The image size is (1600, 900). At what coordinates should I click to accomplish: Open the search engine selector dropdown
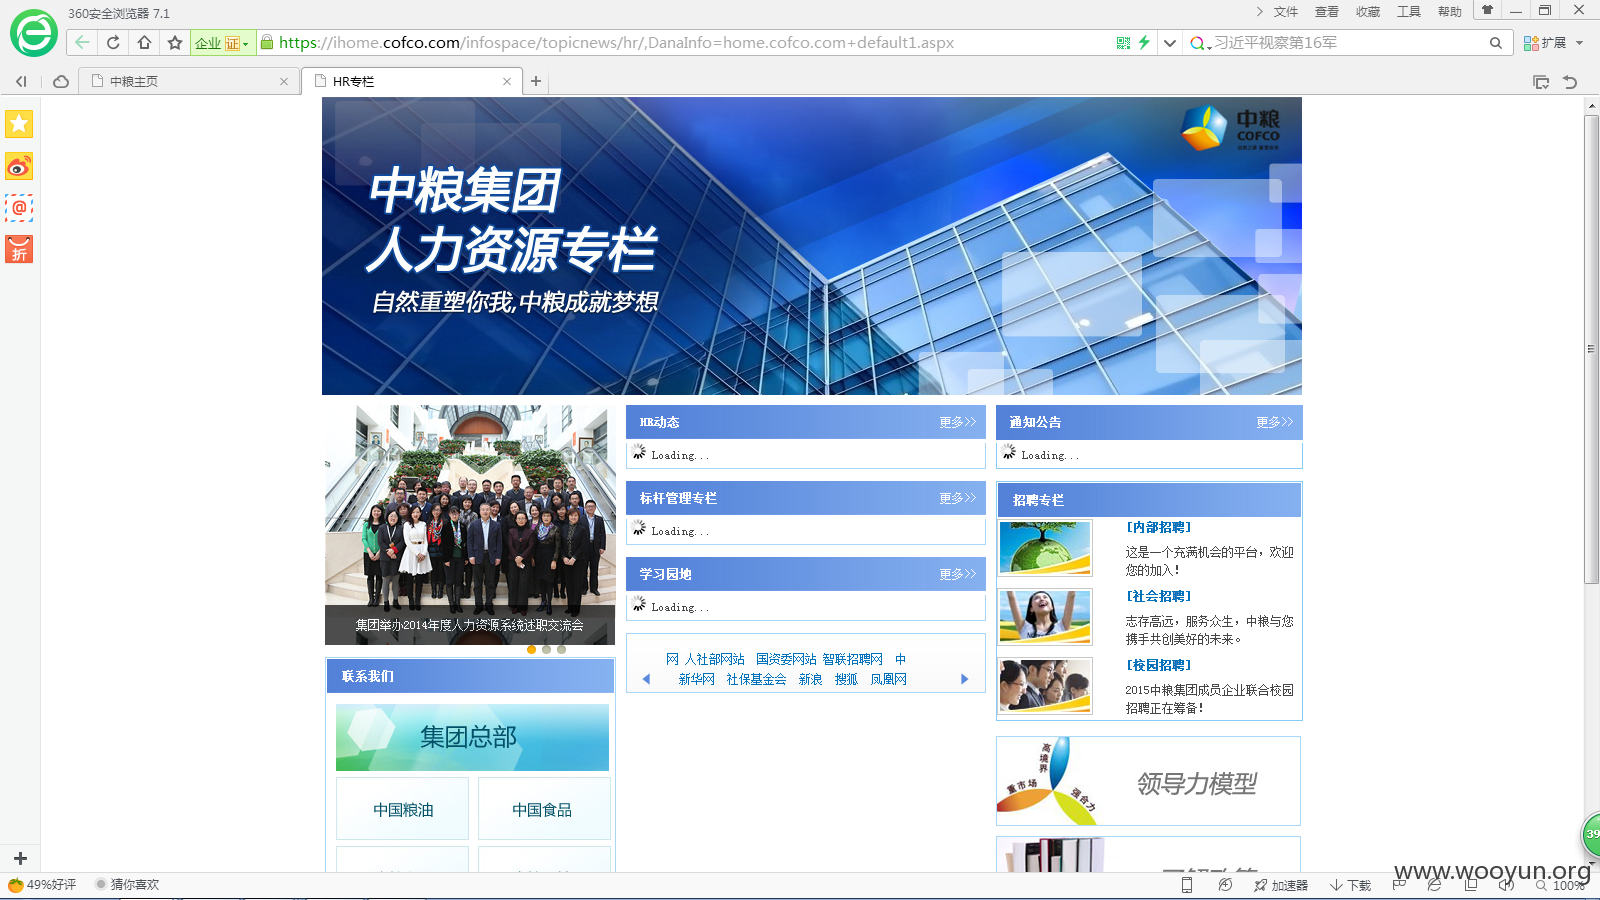click(x=1200, y=43)
